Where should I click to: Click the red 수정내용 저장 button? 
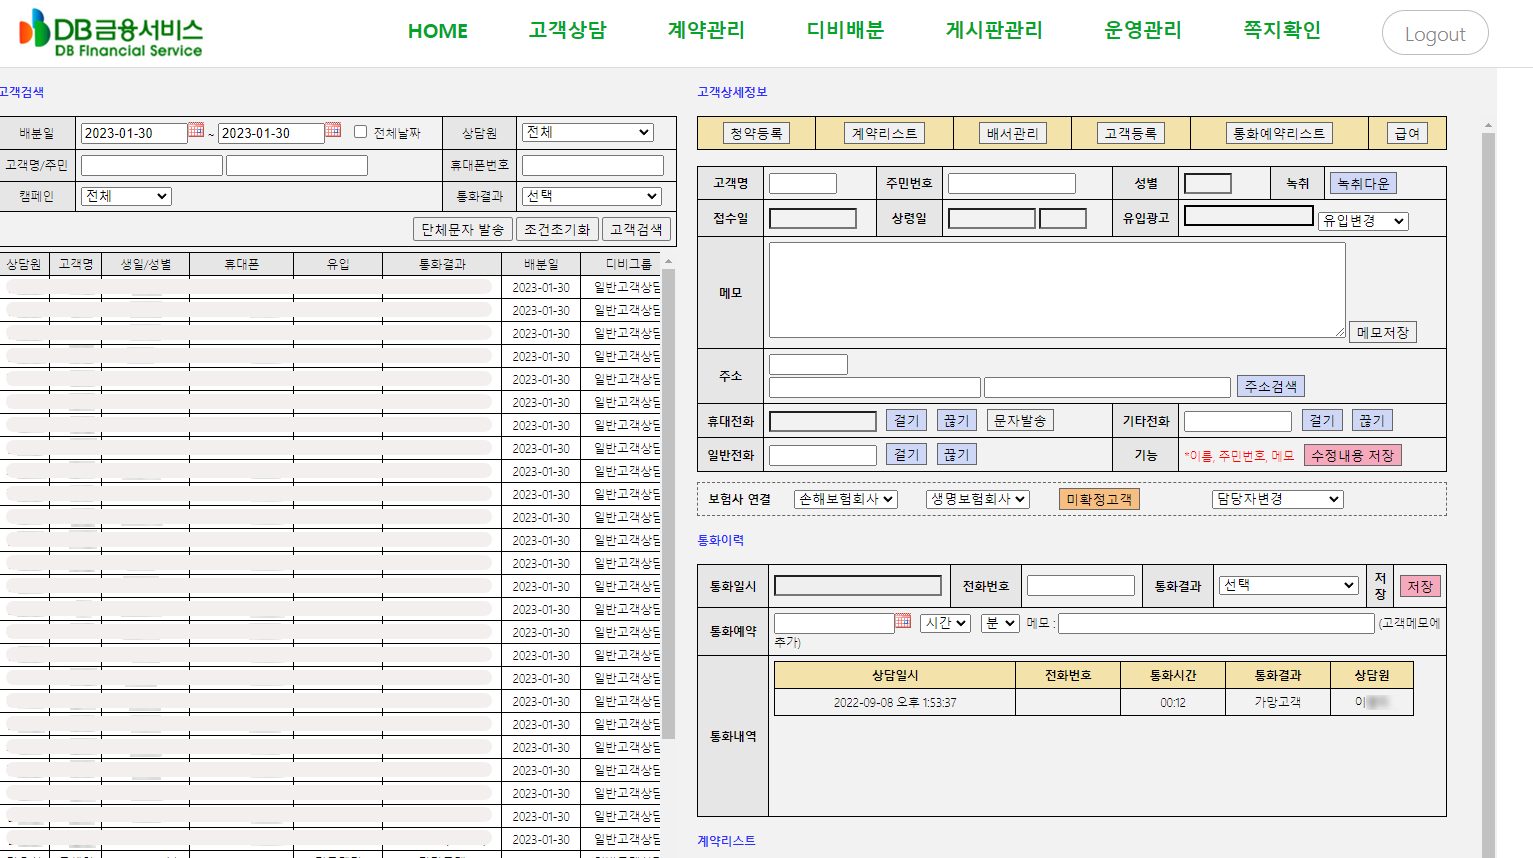1352,455
